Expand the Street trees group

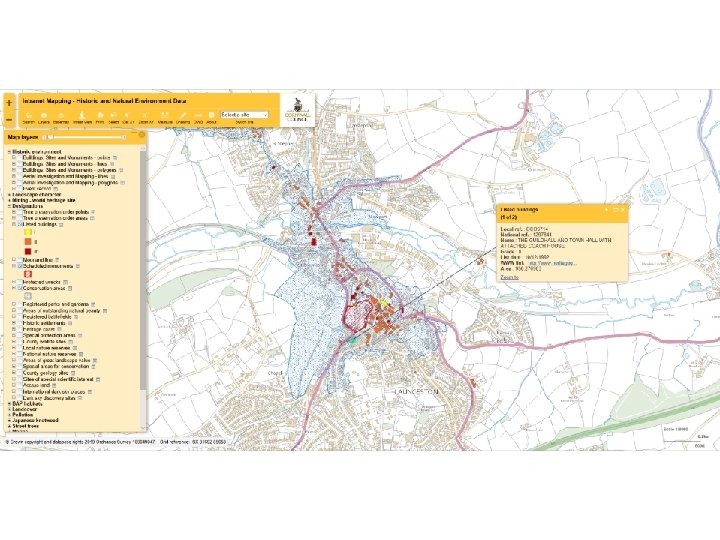tap(10, 426)
